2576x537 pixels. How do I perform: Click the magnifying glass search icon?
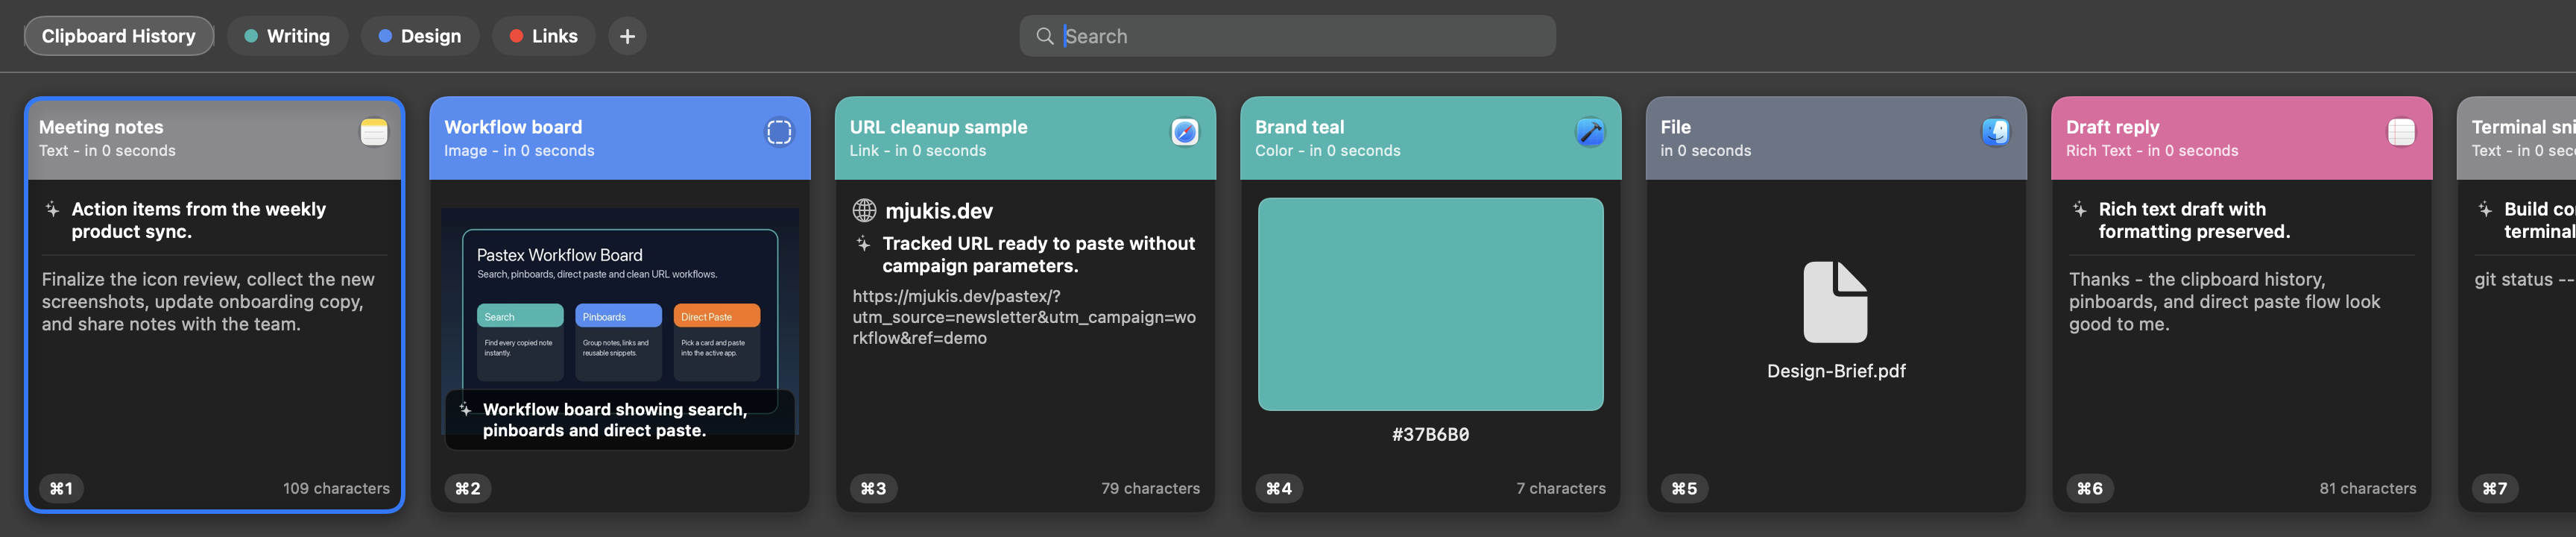[1045, 36]
